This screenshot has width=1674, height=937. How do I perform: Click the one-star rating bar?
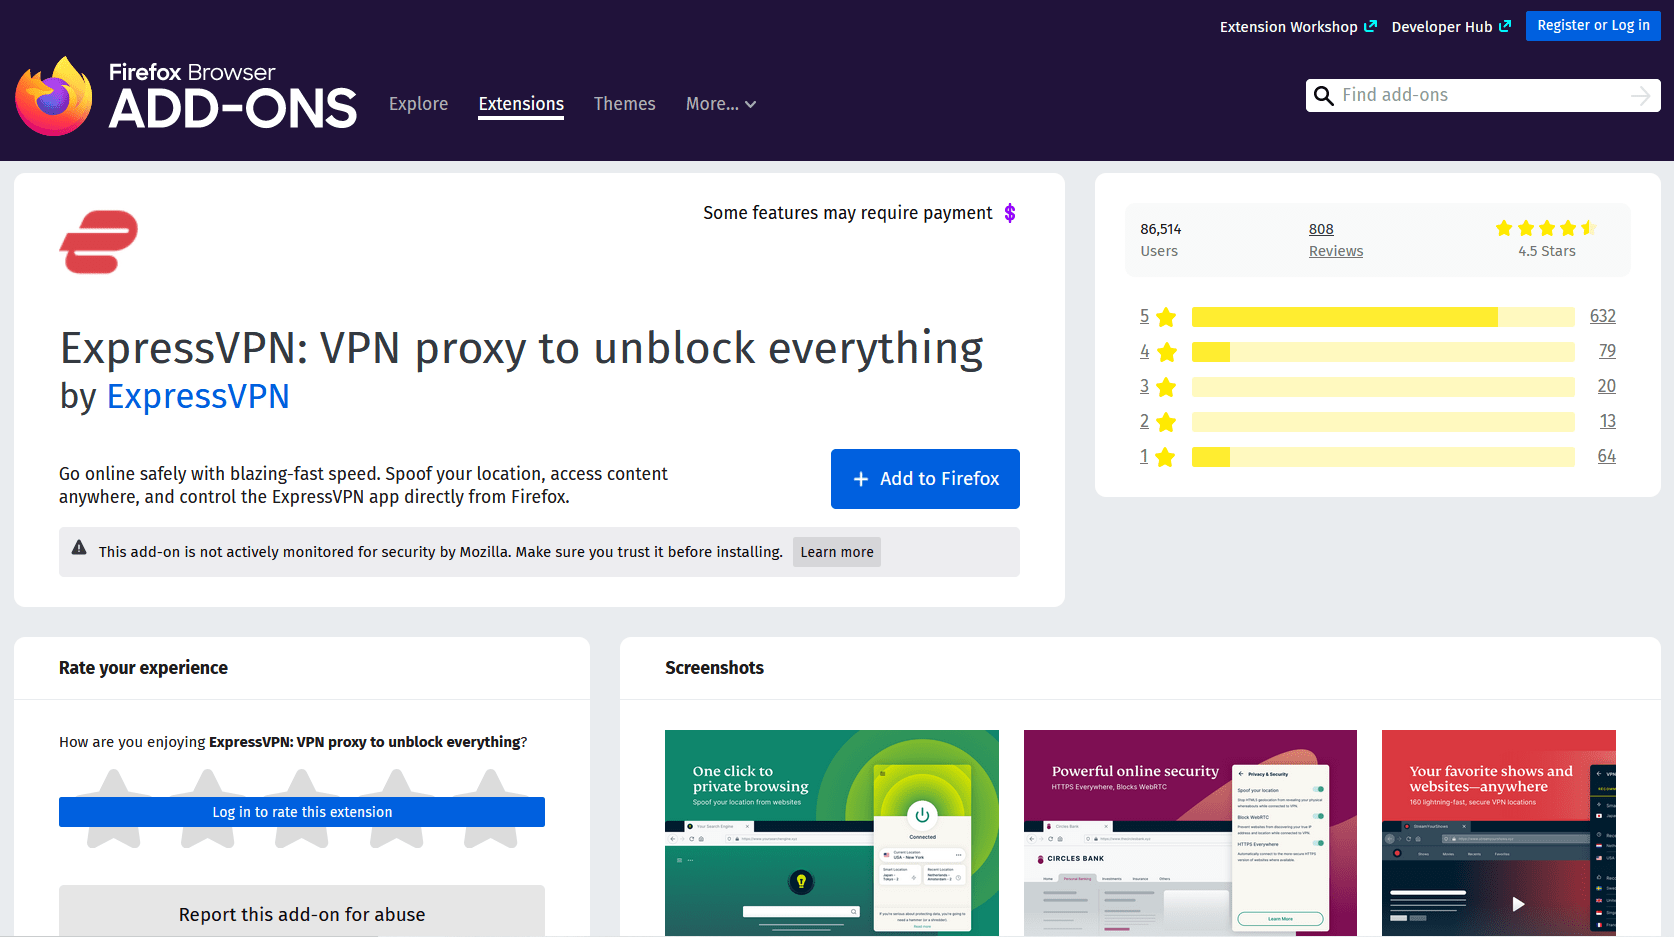[x=1383, y=457]
